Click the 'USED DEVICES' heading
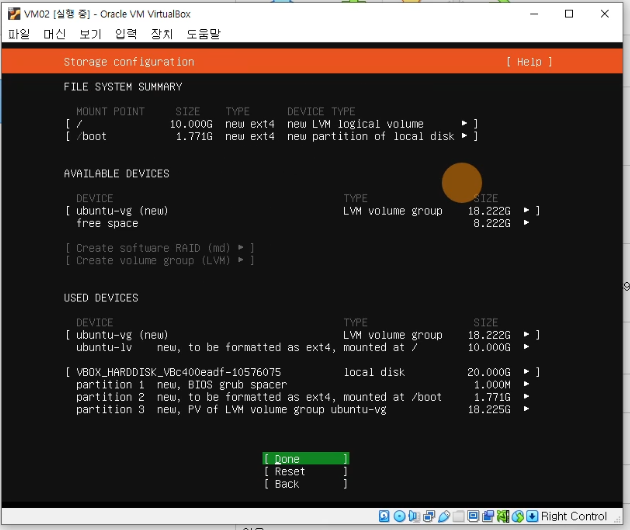Screen dimensions: 630x530 (x=101, y=298)
